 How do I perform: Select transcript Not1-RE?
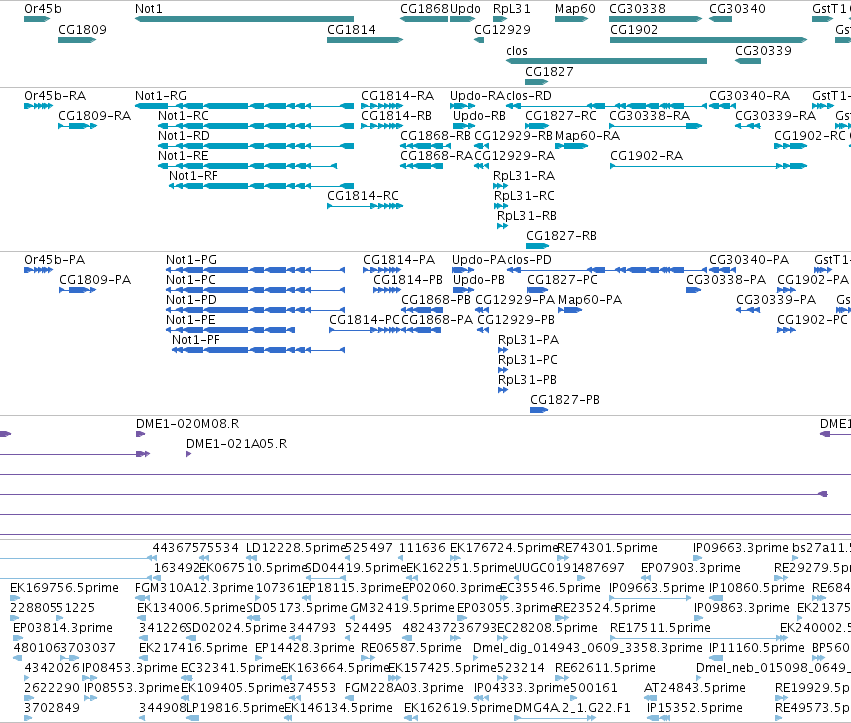point(183,156)
